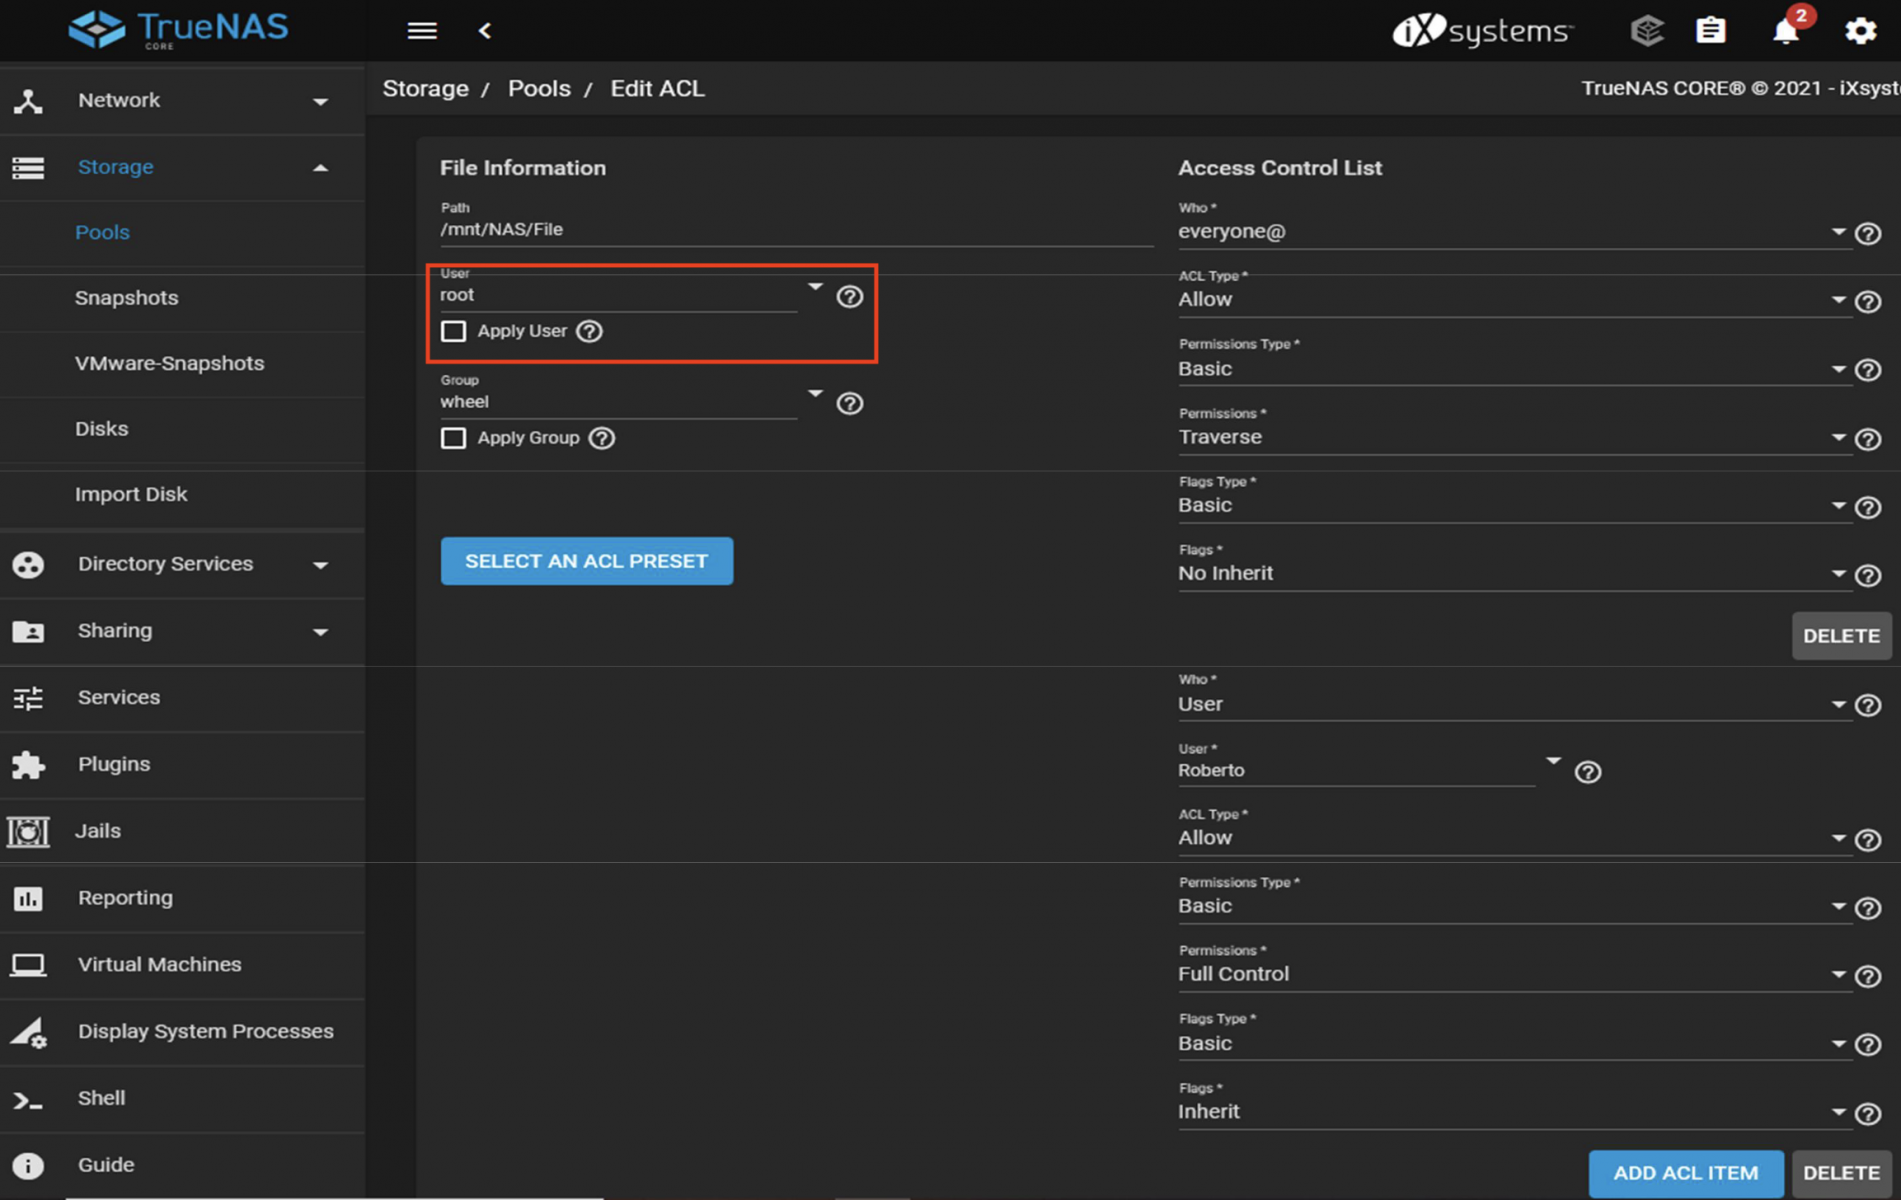The image size is (1901, 1200).
Task: Show help for the Group field
Action: click(x=850, y=404)
